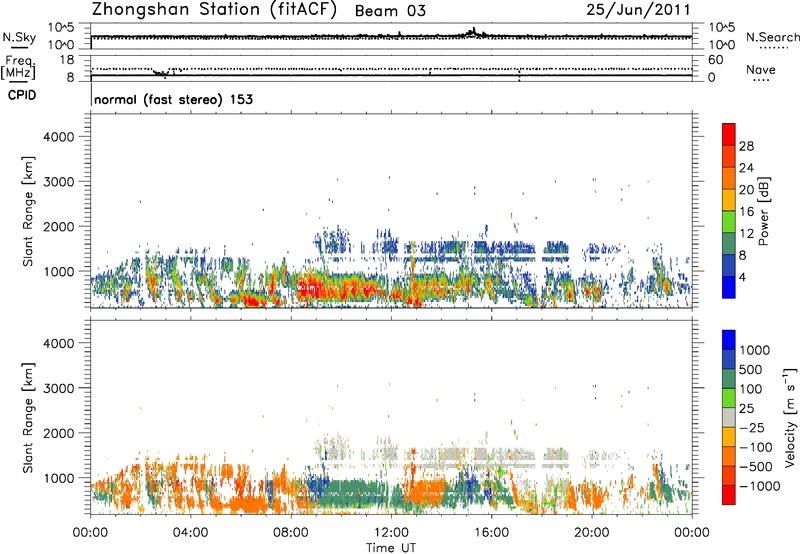Click the red bottom of Velocity colorbar
Image resolution: width=800 pixels, height=554 pixels.
[x=729, y=495]
